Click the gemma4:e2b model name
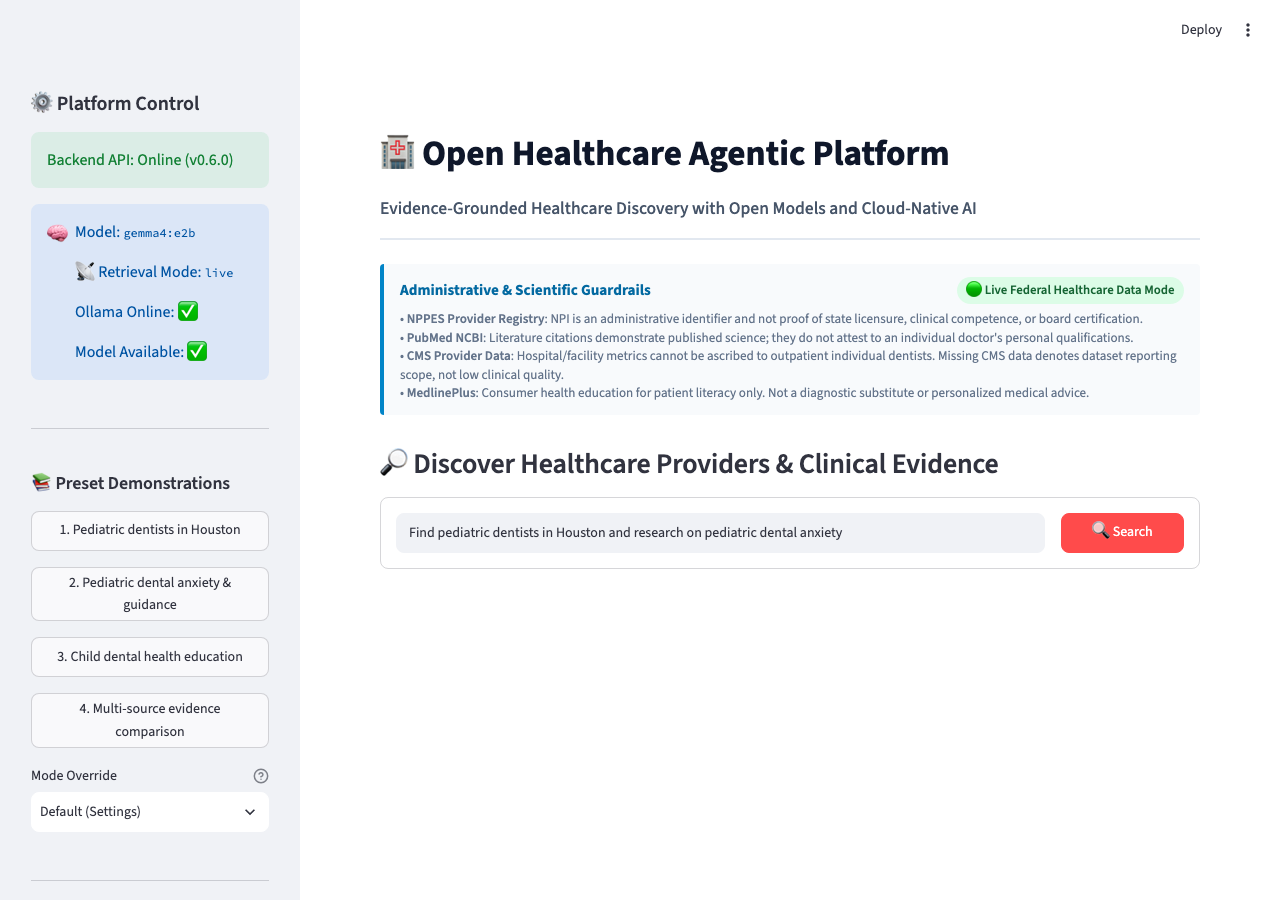The width and height of the screenshot is (1280, 900). pos(159,233)
